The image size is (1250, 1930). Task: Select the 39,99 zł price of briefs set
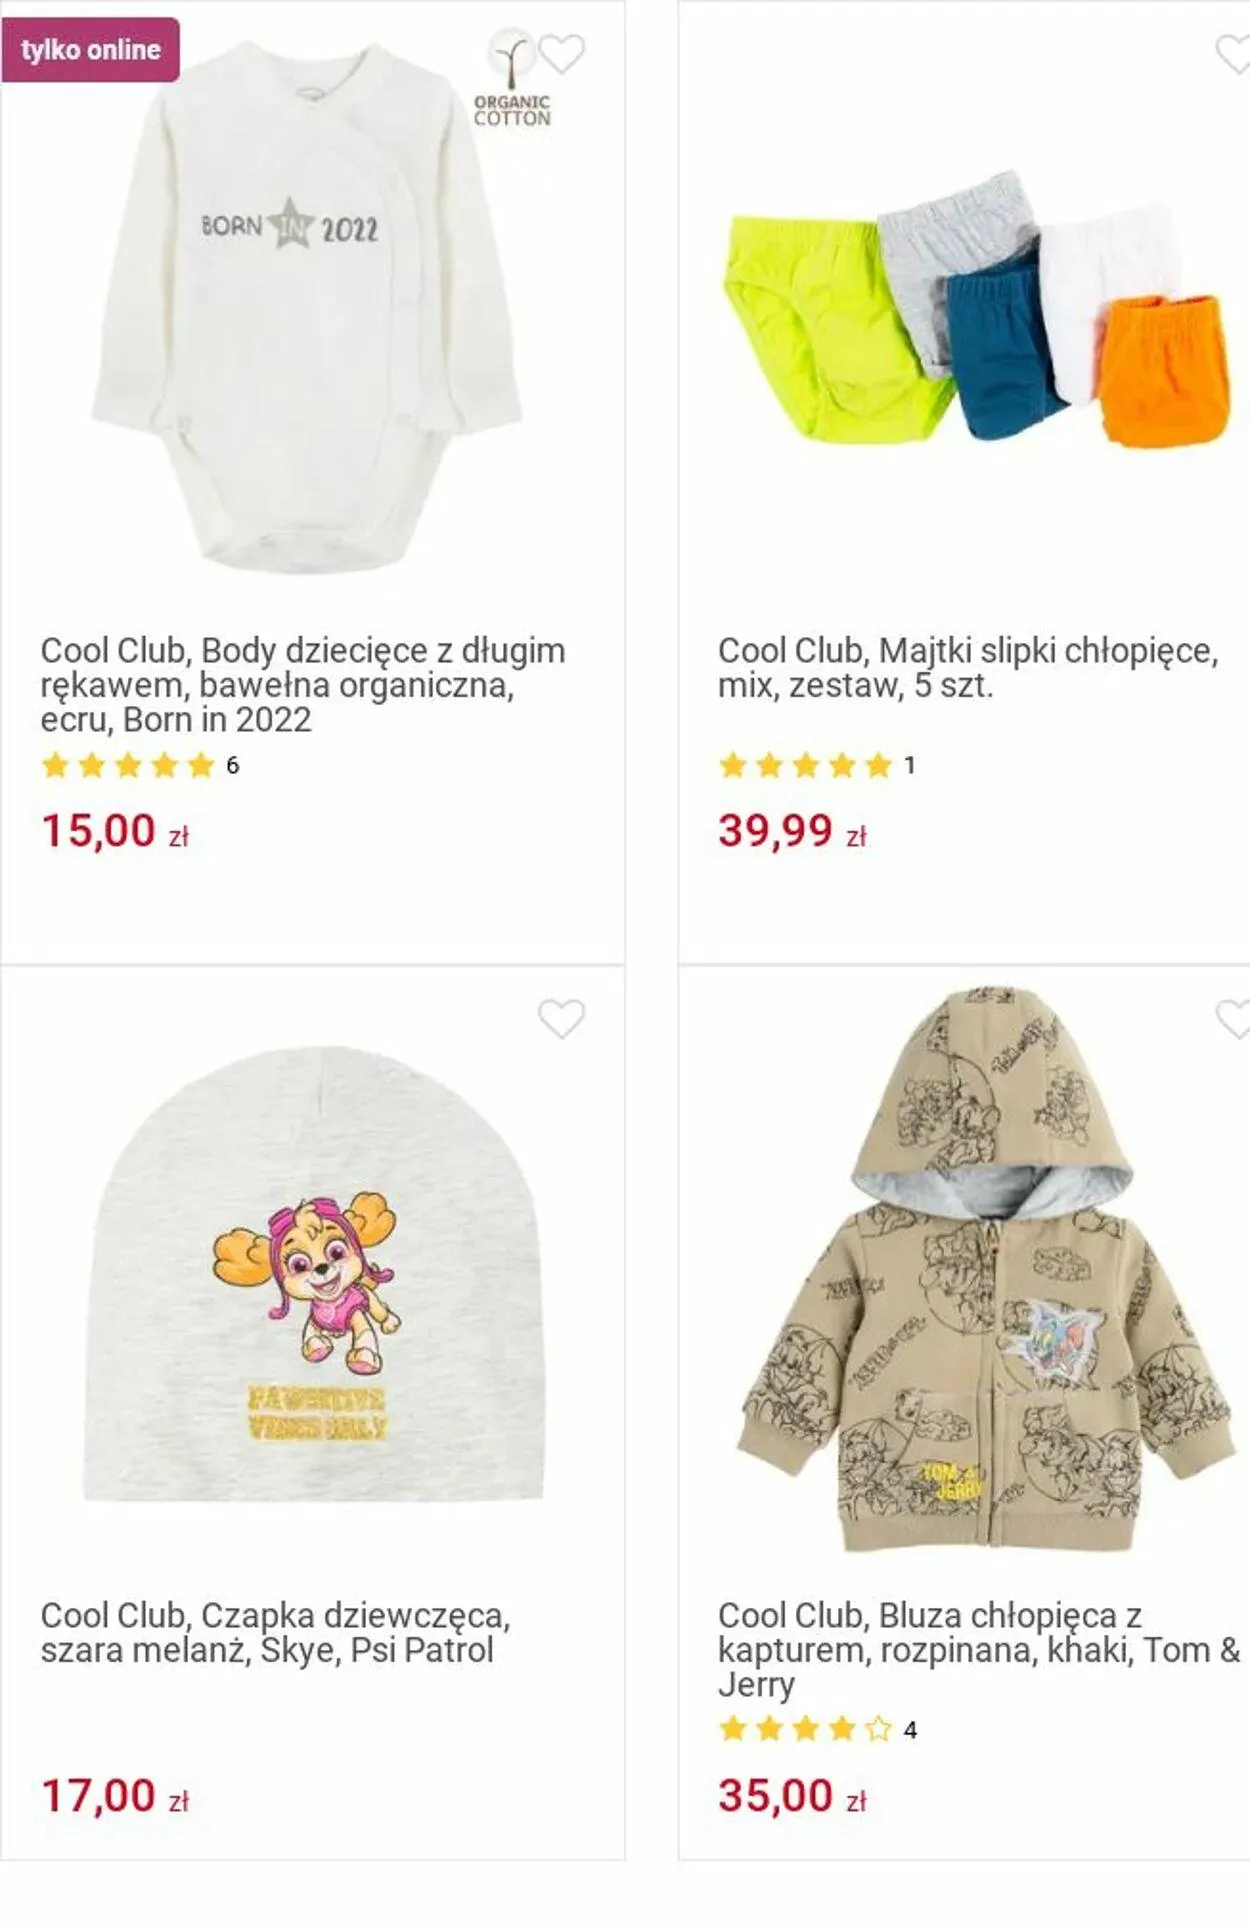pyautogui.click(x=792, y=831)
